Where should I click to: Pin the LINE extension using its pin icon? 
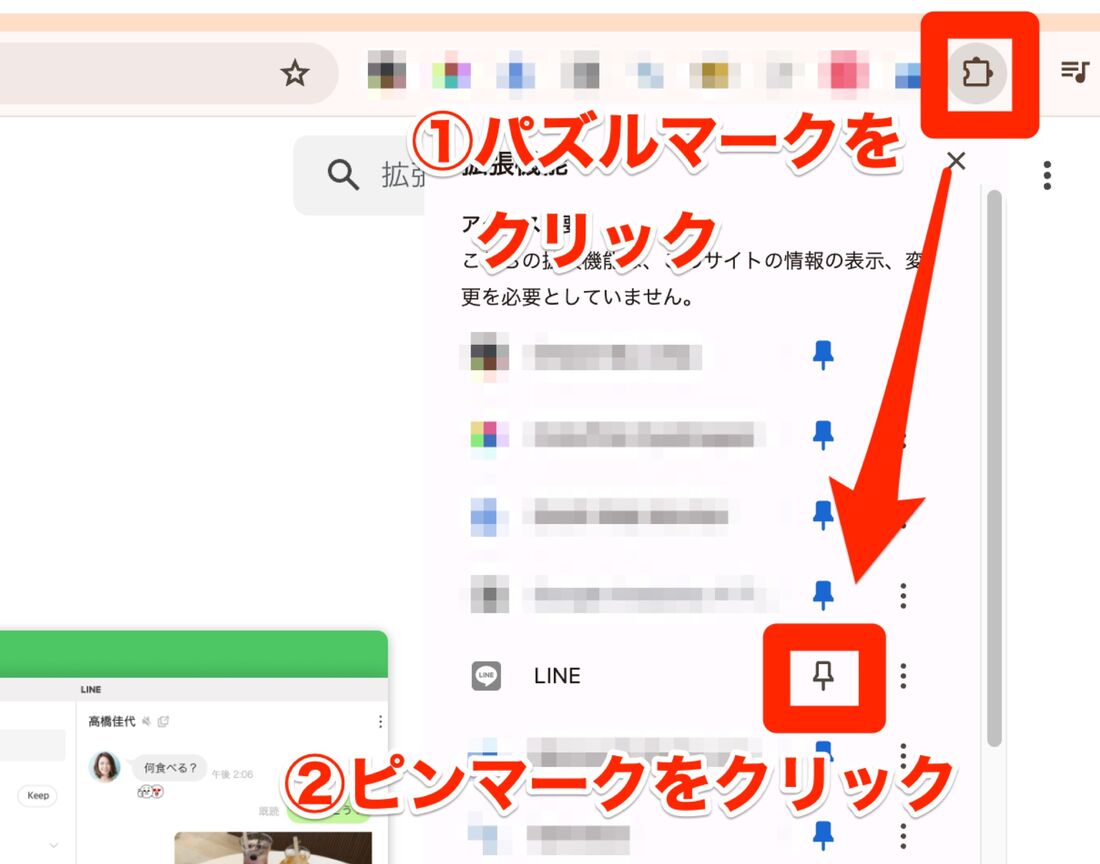[822, 676]
